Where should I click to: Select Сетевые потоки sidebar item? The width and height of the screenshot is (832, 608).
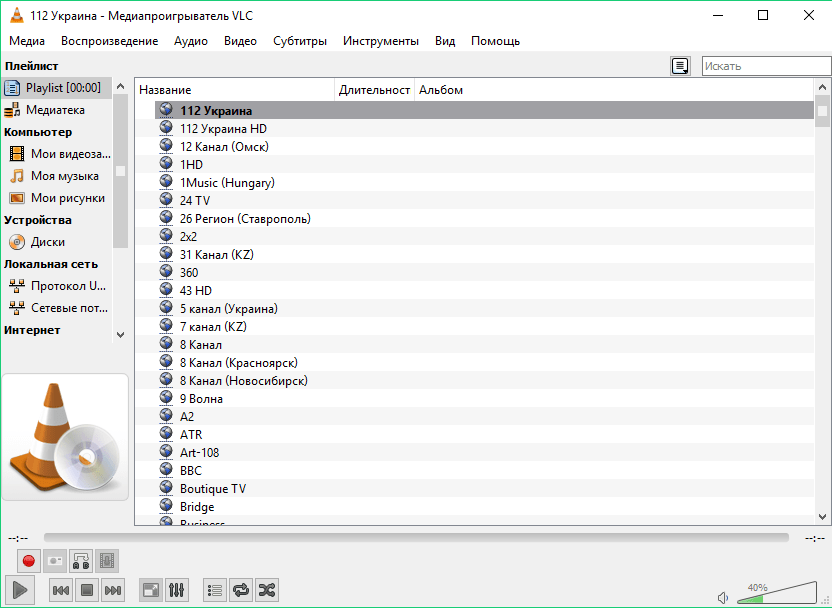point(59,308)
